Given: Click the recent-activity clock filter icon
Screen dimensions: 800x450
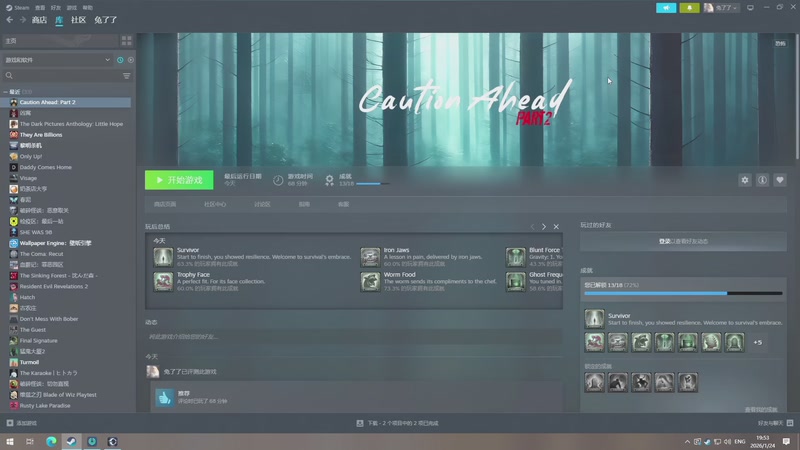Looking at the screenshot, I should [120, 60].
